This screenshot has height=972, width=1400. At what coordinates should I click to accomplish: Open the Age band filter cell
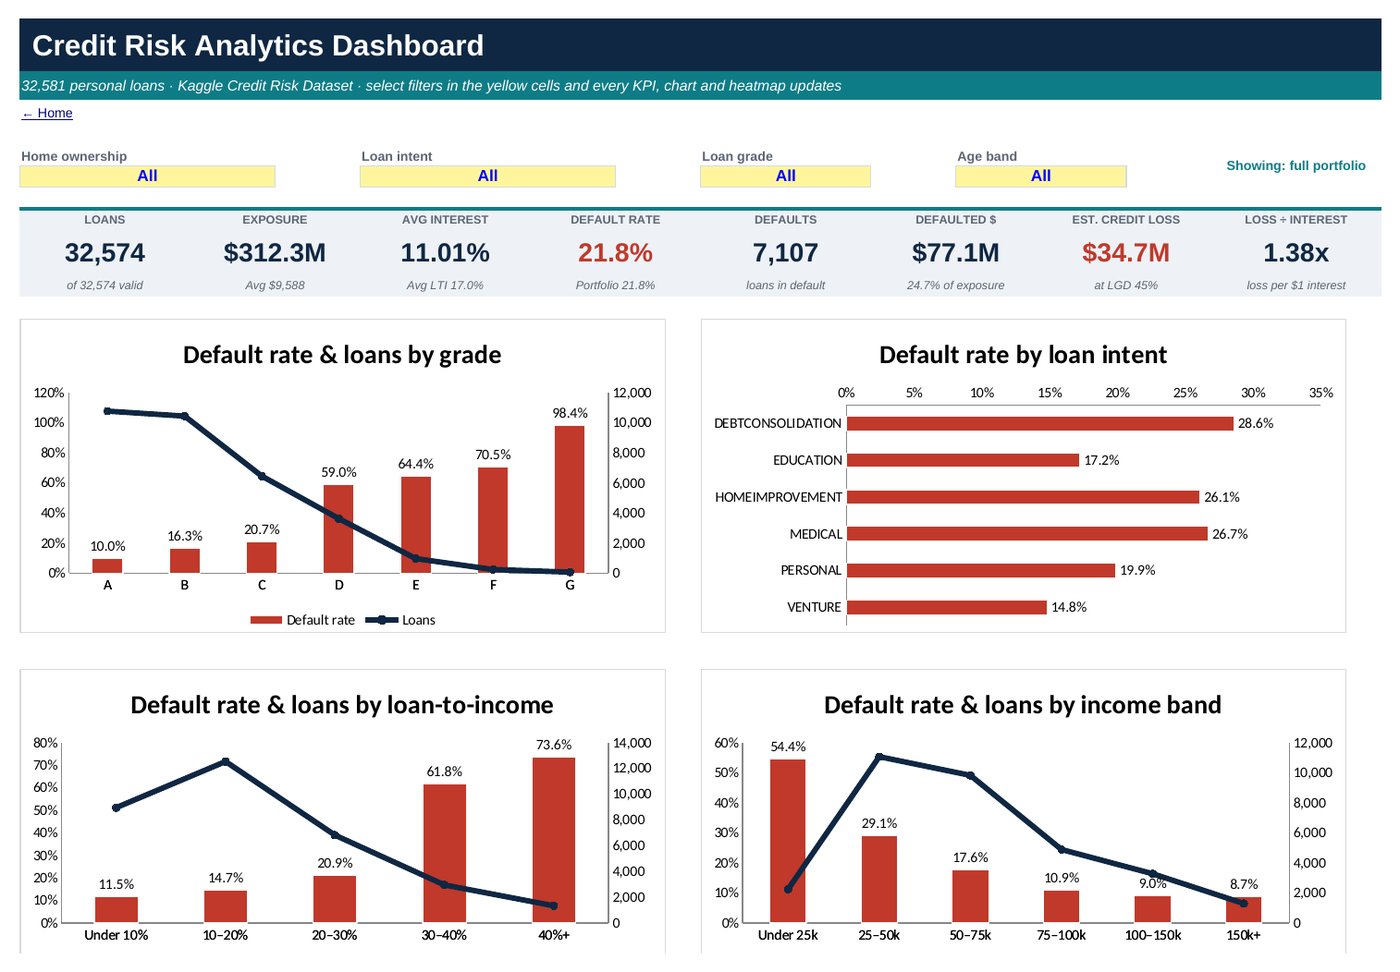[x=1040, y=176]
